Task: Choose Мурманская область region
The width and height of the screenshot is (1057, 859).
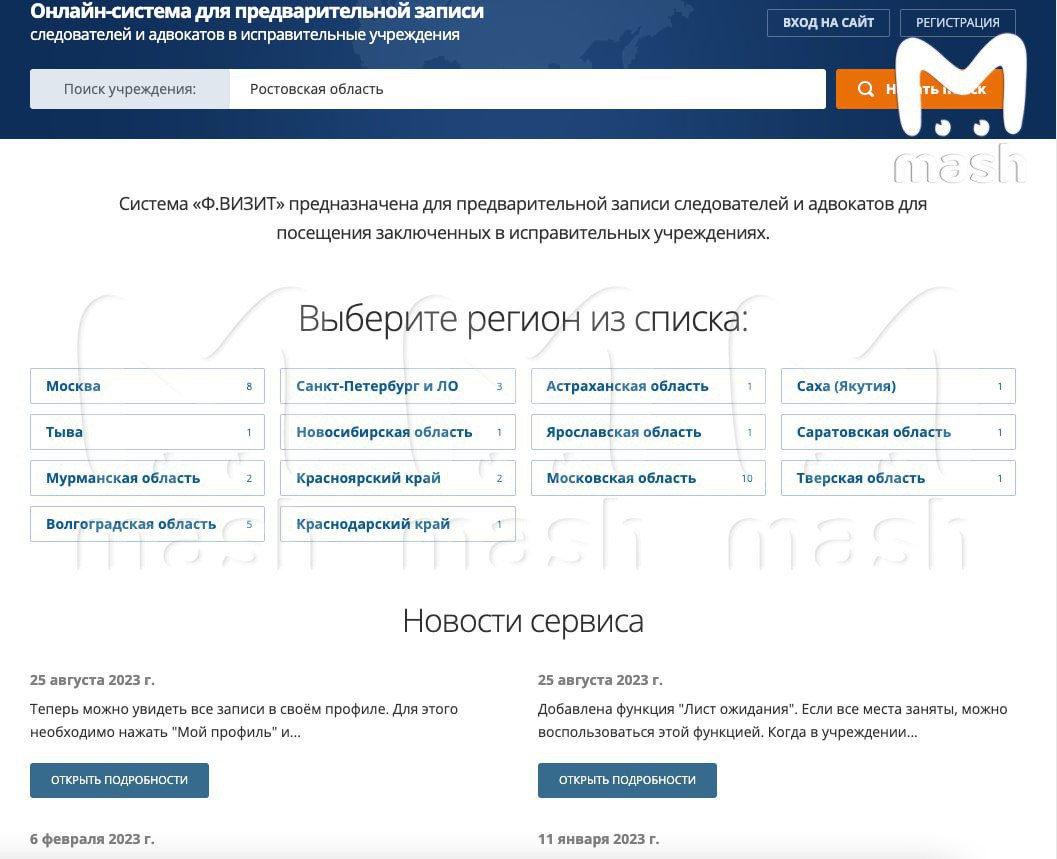Action: tap(147, 478)
